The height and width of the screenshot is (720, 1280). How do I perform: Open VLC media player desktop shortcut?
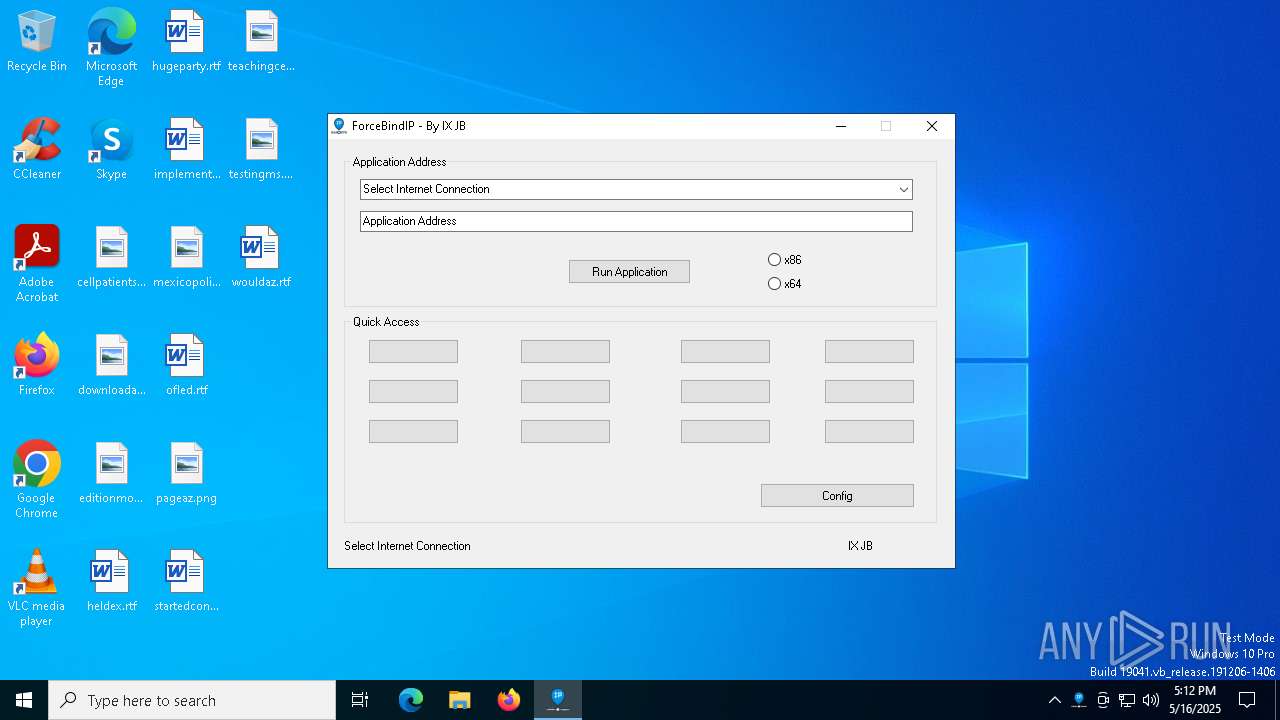point(37,588)
